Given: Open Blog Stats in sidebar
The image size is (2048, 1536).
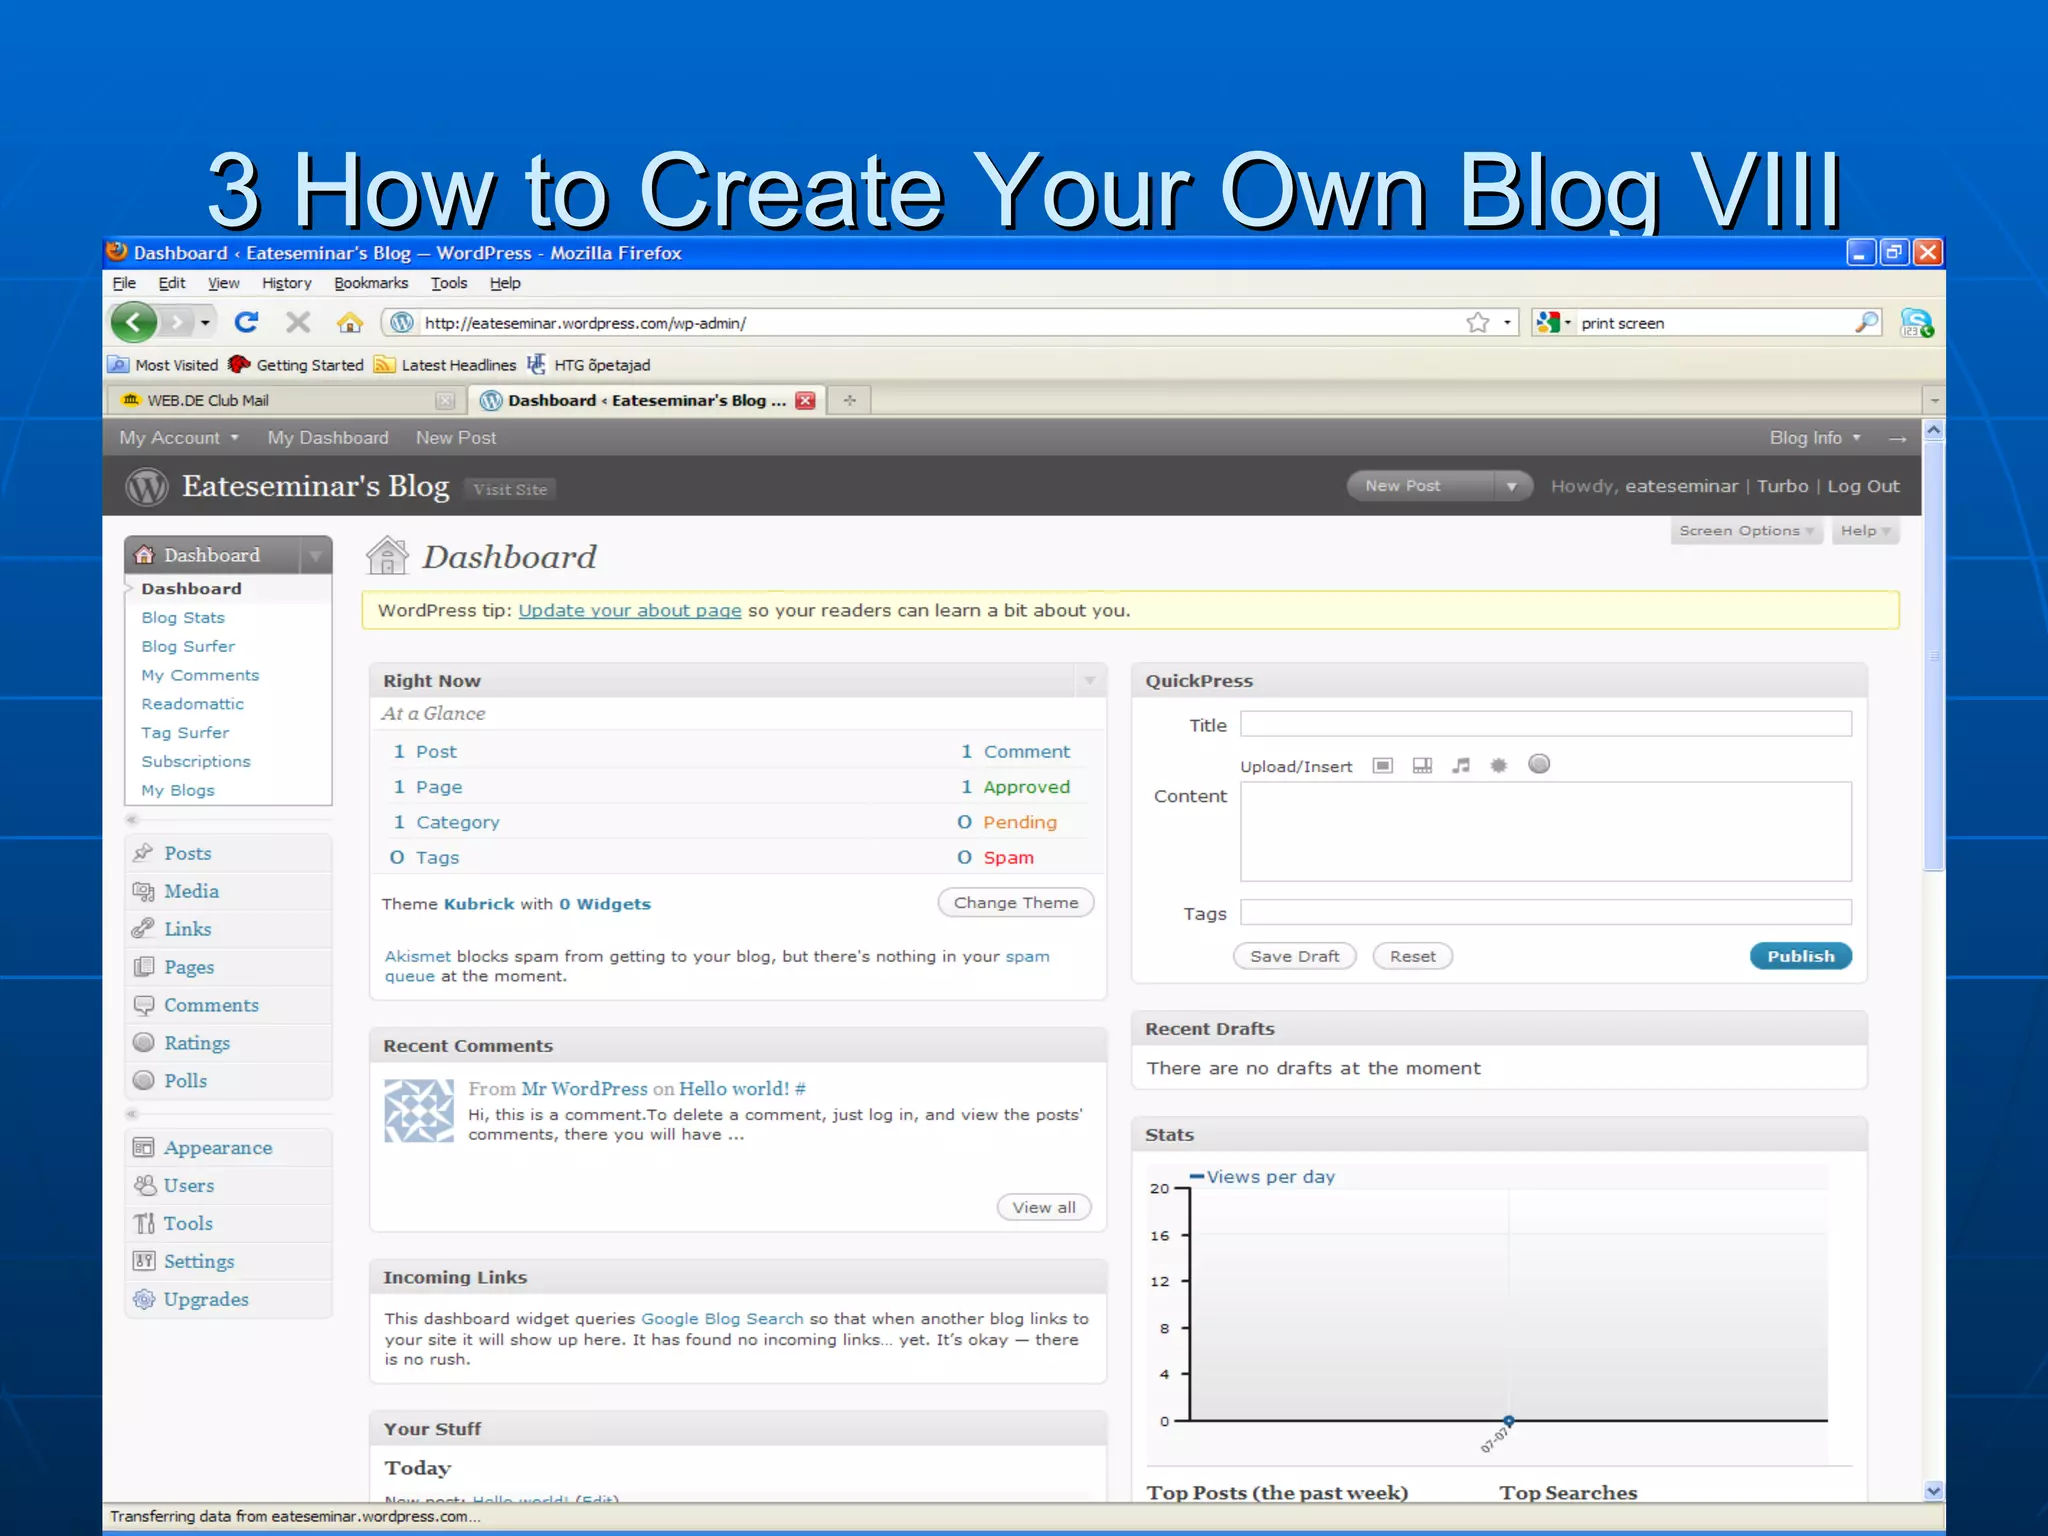Looking at the screenshot, I should click(183, 618).
